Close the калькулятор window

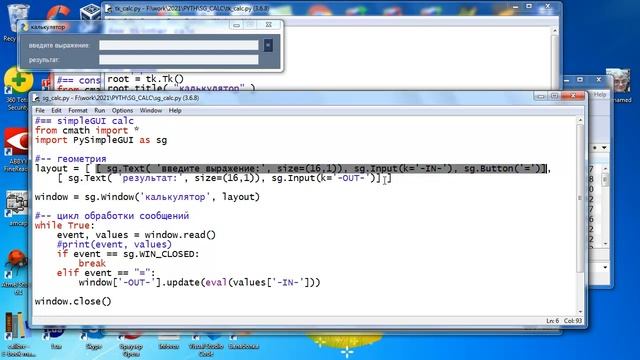(x=269, y=25)
